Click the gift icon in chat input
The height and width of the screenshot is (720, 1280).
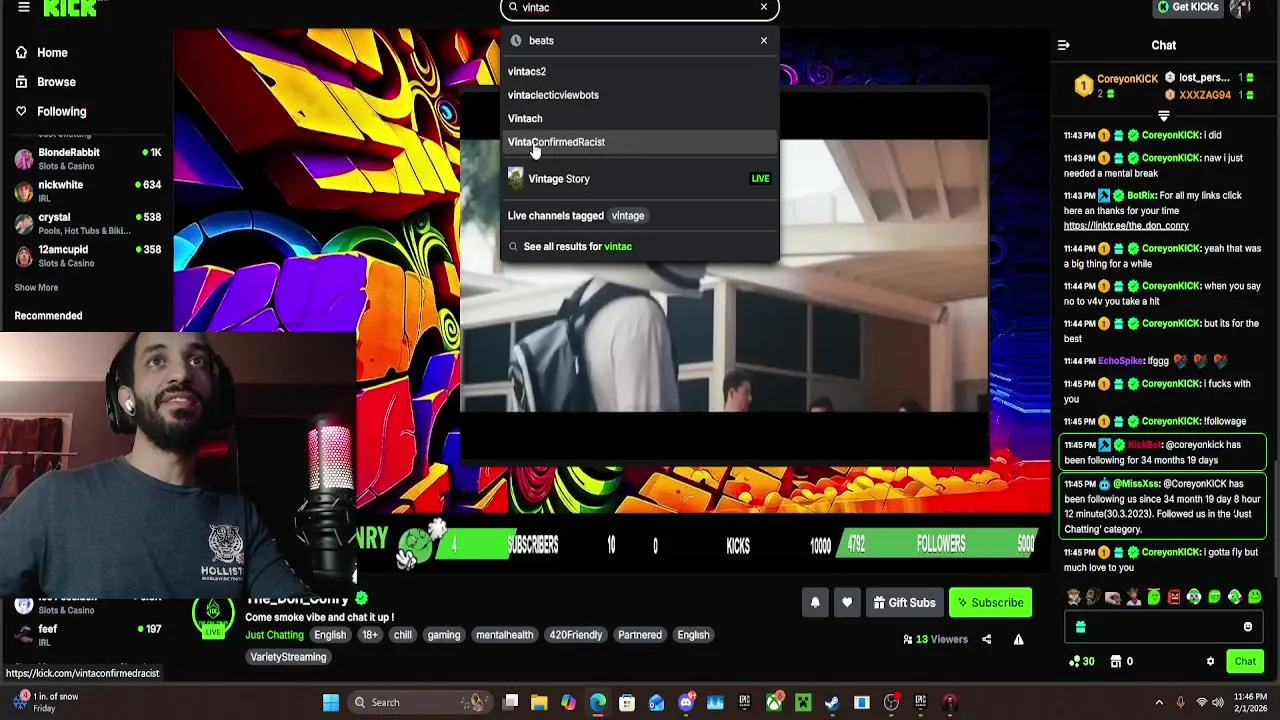(1080, 627)
